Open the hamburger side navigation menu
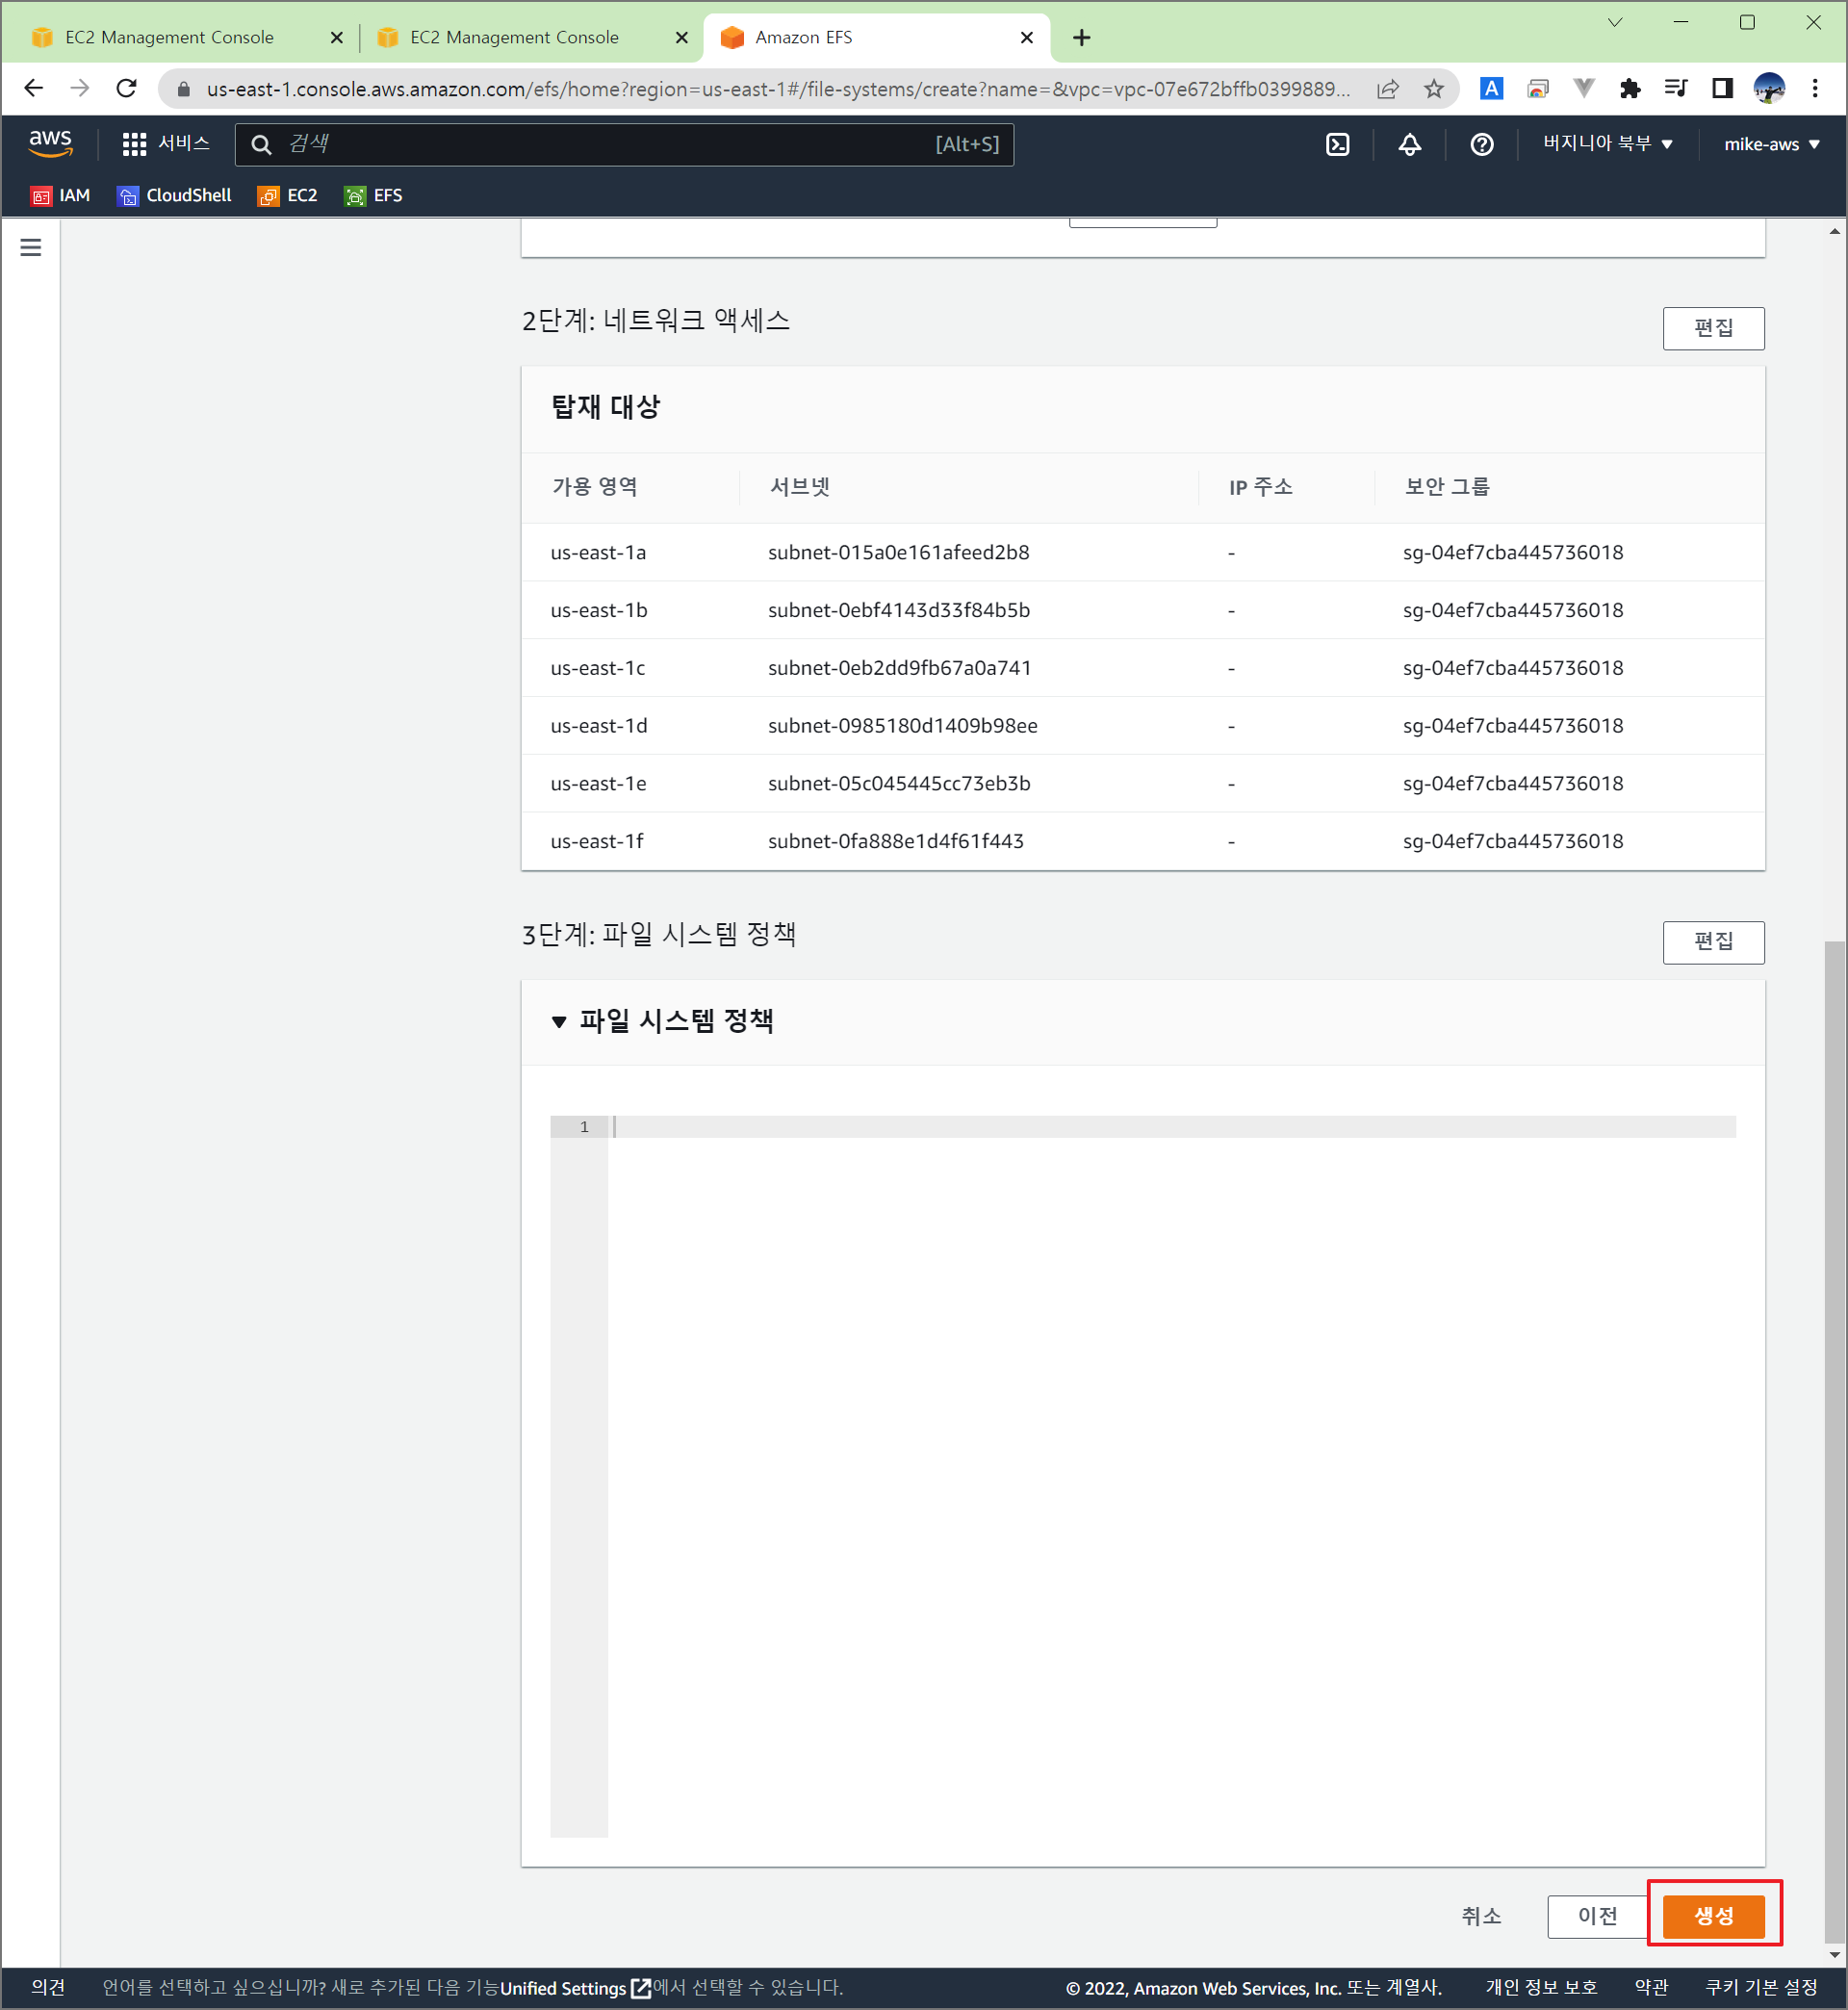 [x=31, y=247]
